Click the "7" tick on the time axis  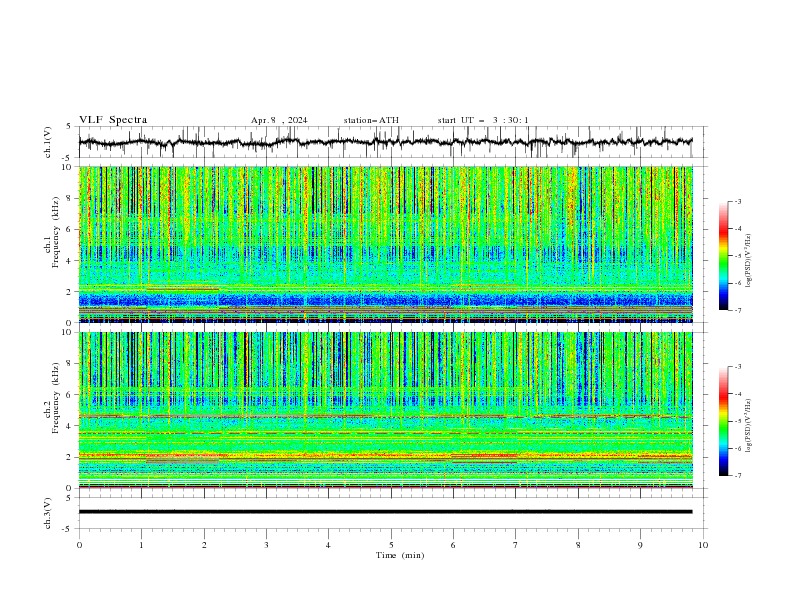(x=516, y=545)
